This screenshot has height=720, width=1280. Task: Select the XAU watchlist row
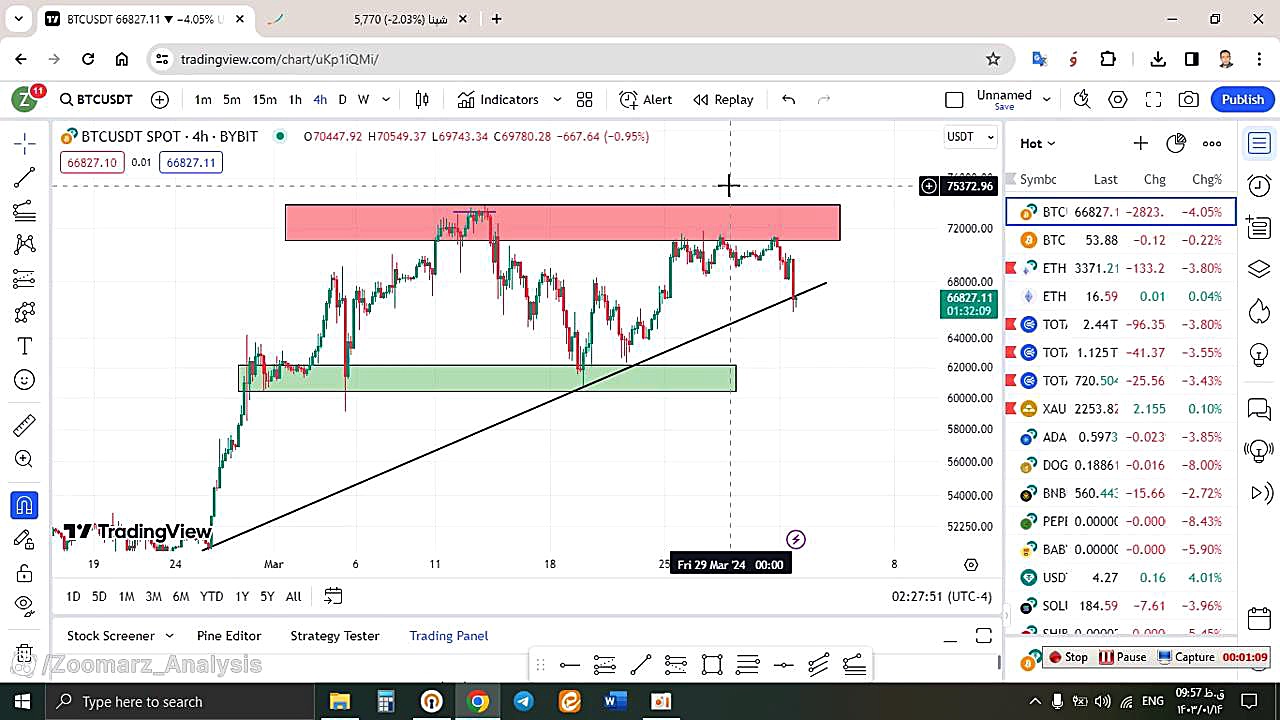(x=1121, y=409)
